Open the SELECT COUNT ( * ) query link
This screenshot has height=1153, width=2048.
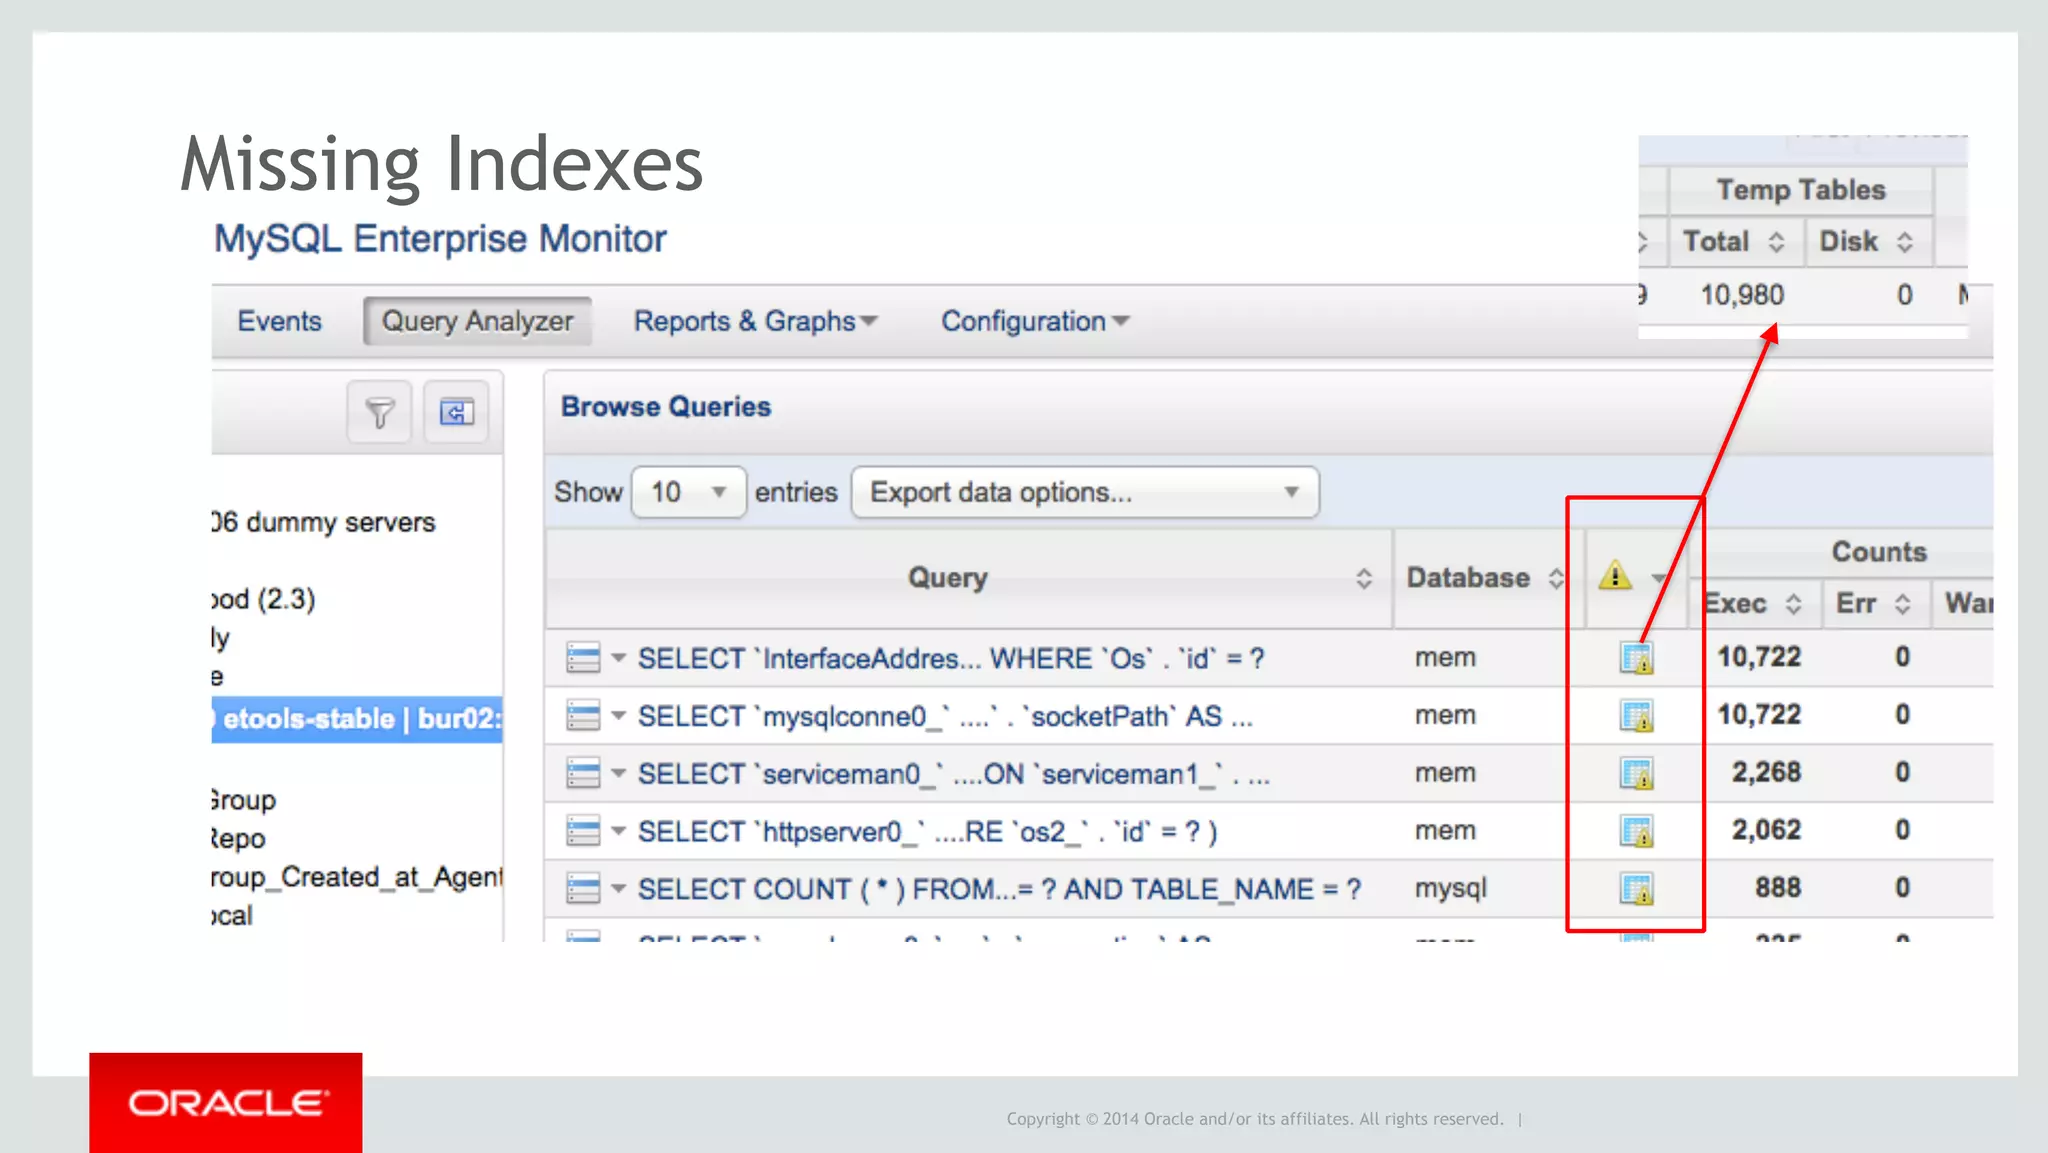point(999,890)
